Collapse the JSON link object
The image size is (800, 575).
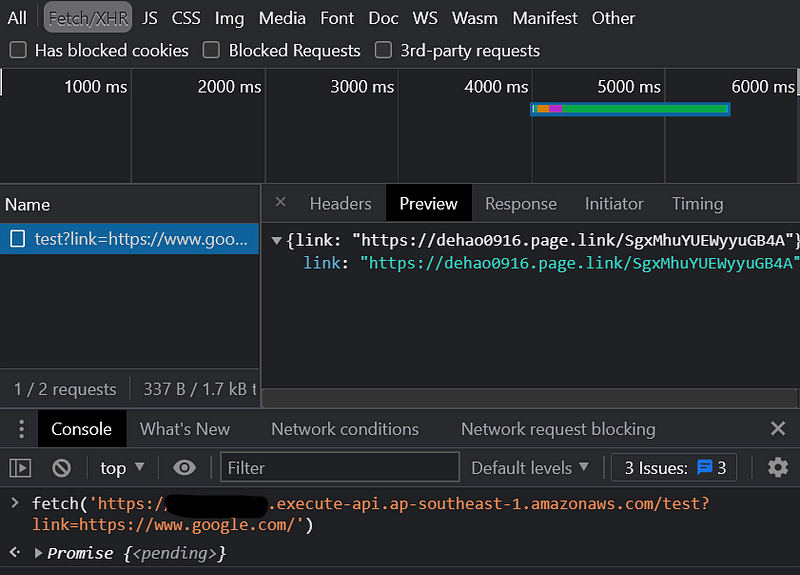(277, 240)
